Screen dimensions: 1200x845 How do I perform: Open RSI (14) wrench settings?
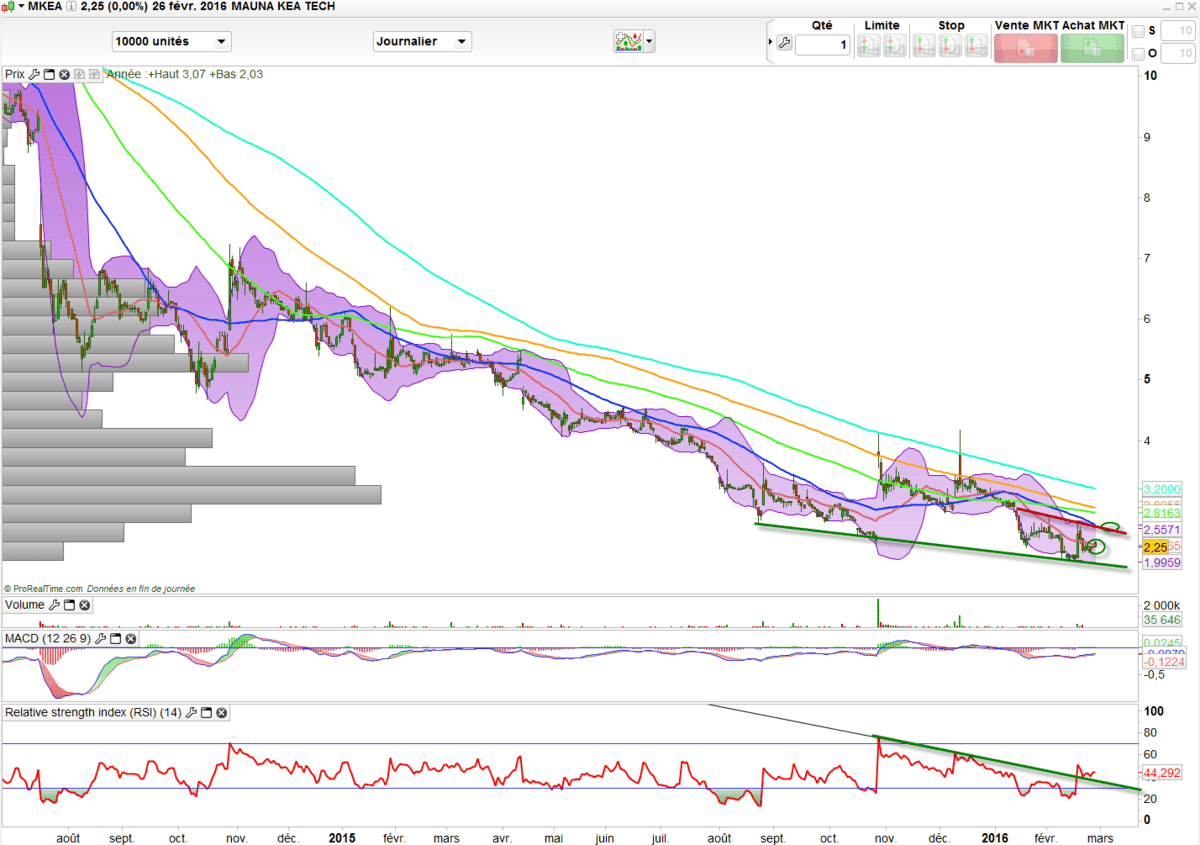pos(192,713)
